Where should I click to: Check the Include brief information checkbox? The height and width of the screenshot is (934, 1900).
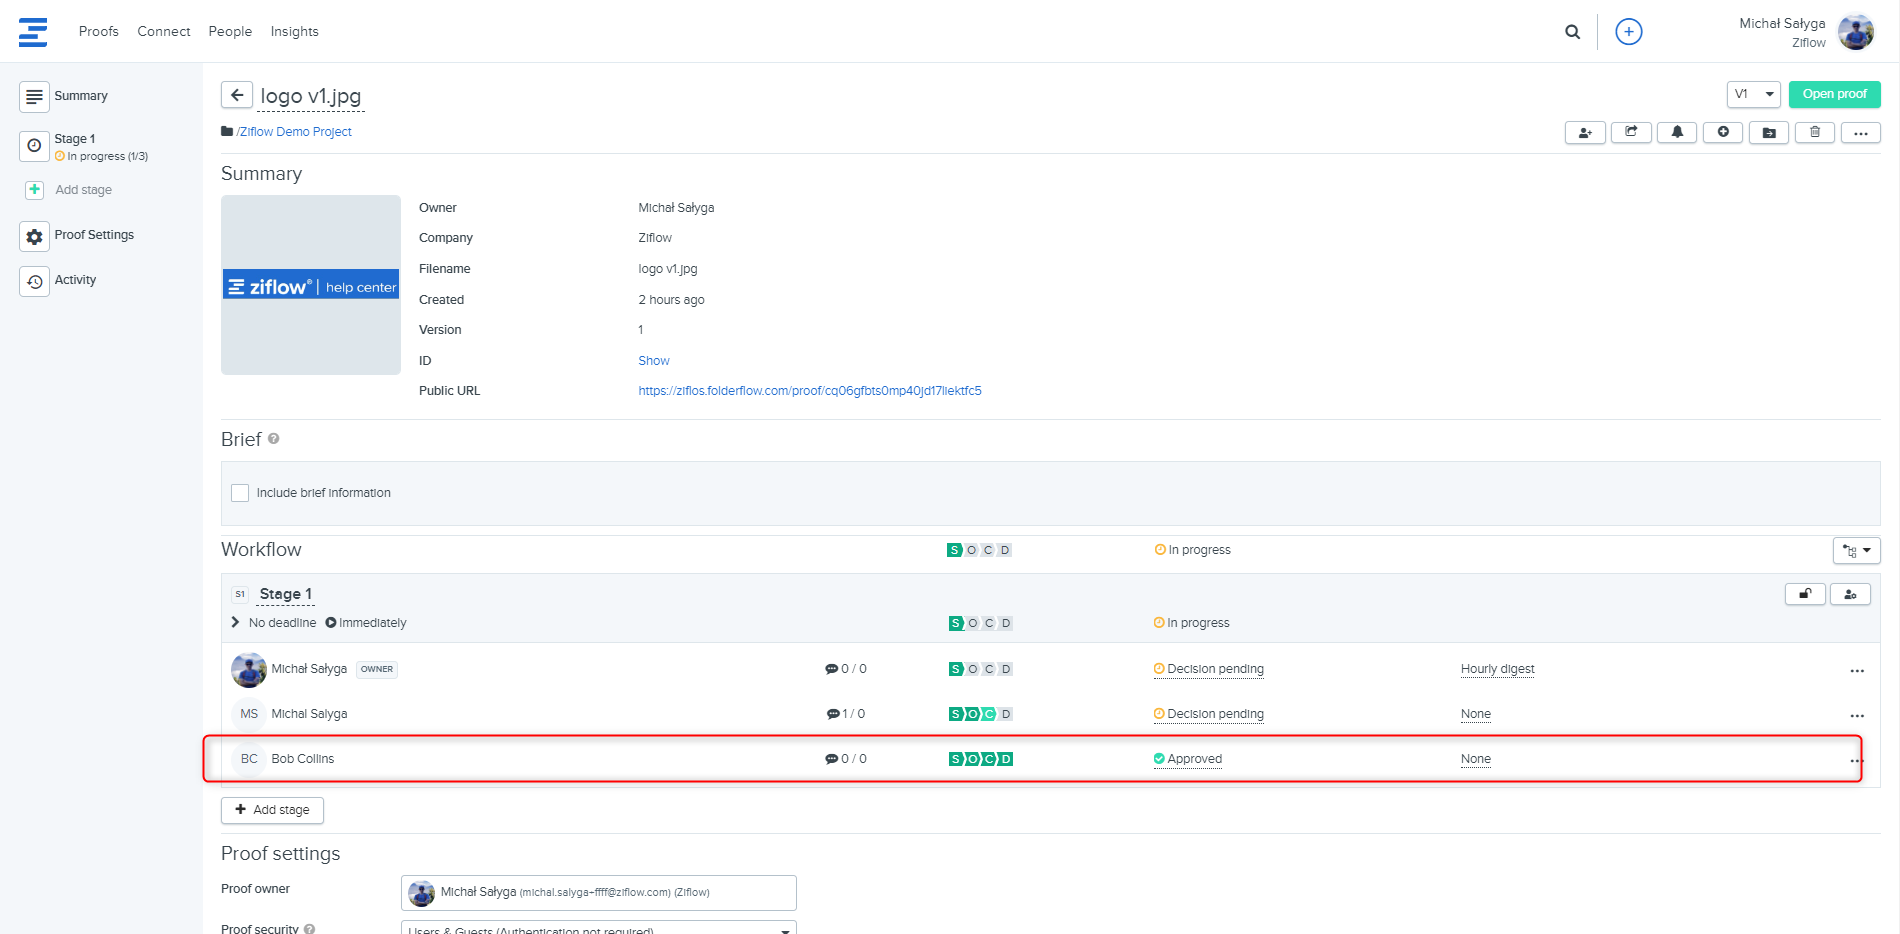240,493
